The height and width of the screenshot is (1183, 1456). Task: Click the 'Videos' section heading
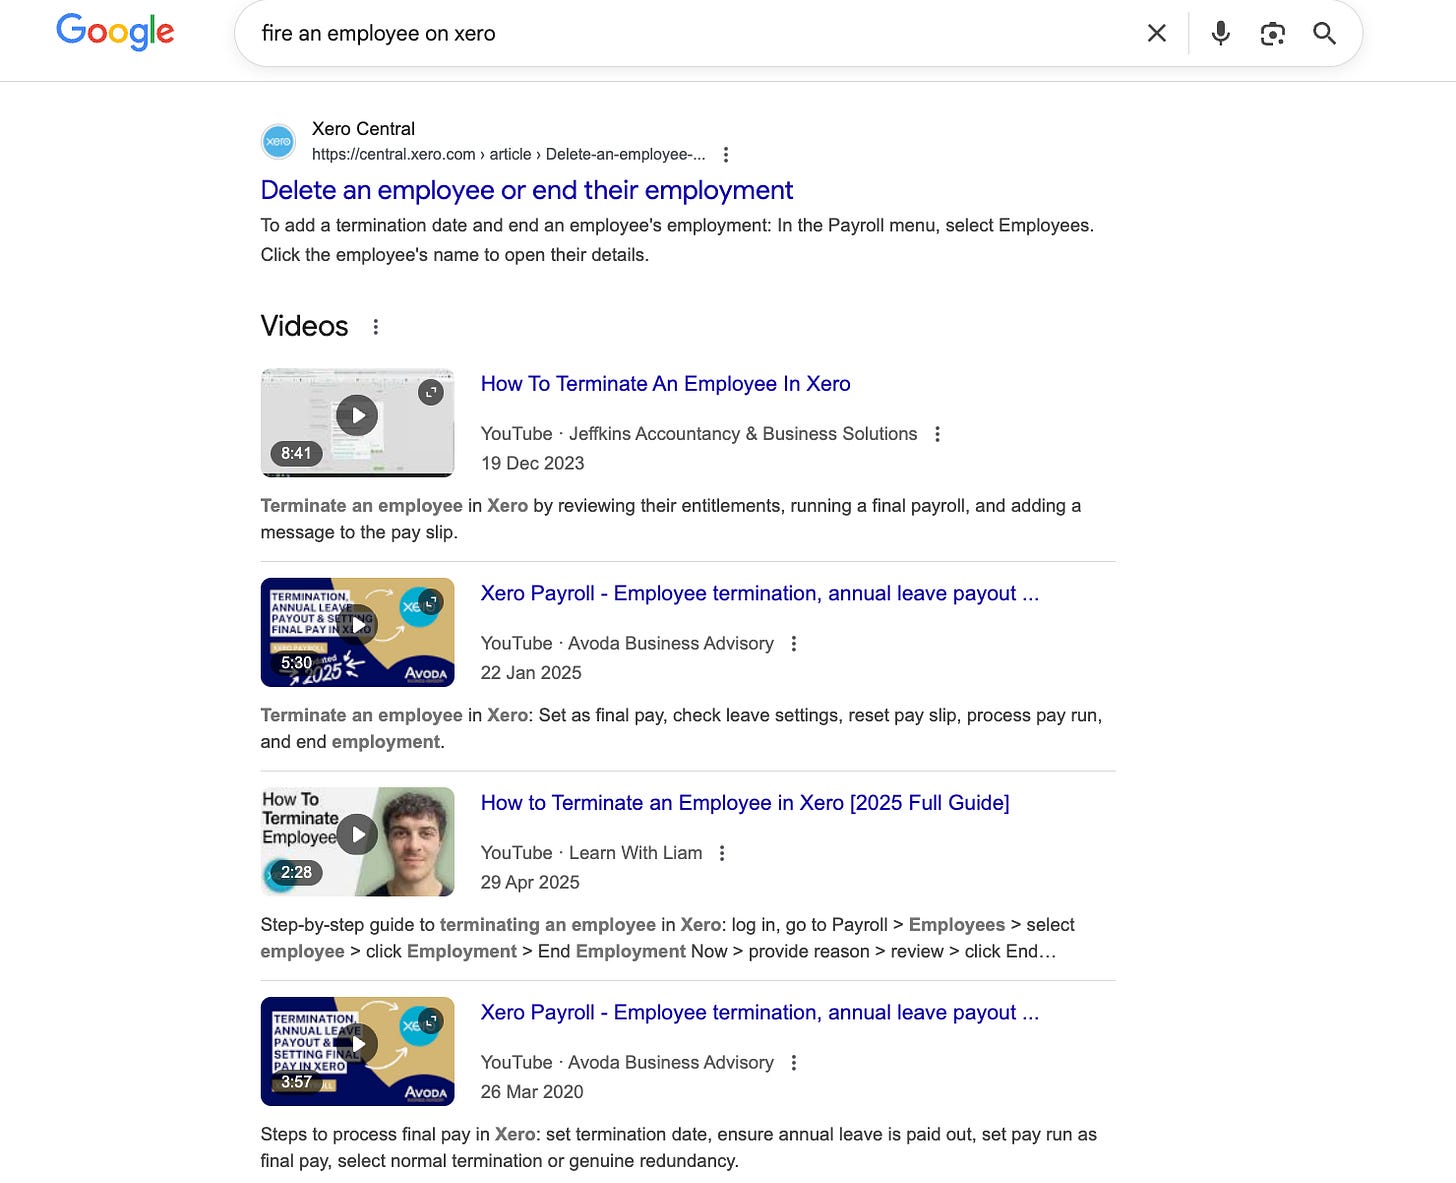(304, 326)
